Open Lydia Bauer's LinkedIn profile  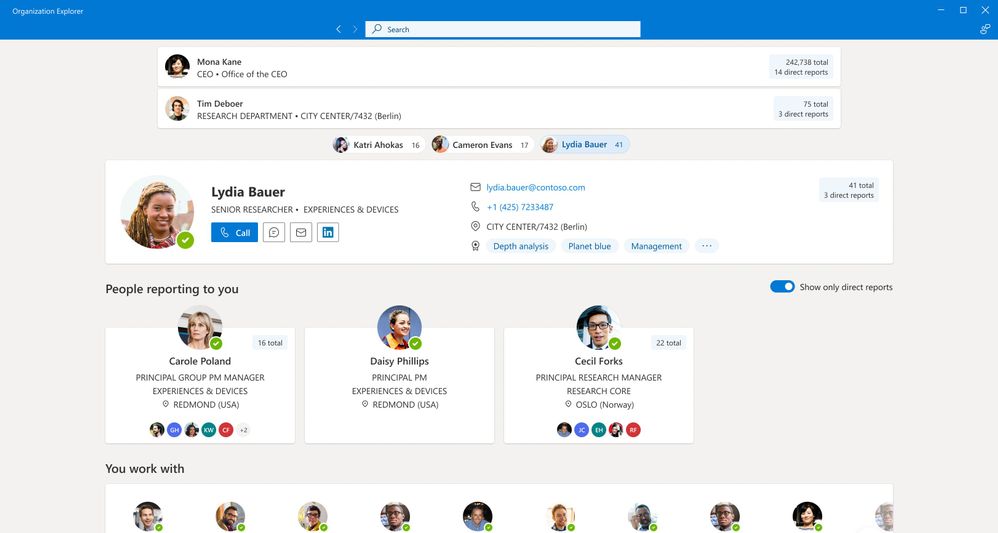click(328, 232)
